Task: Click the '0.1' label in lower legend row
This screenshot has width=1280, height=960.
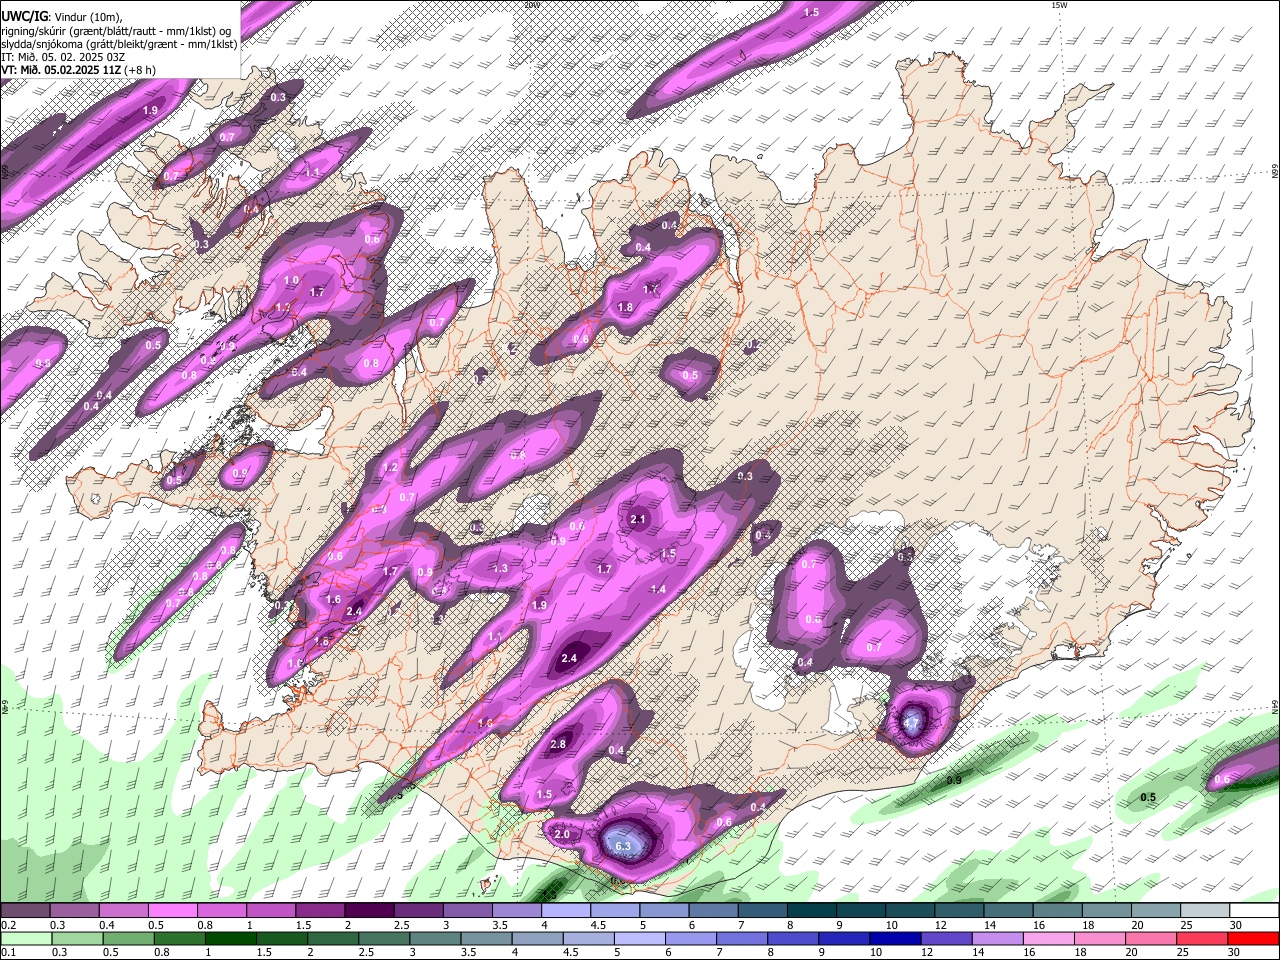Action: tap(8, 952)
